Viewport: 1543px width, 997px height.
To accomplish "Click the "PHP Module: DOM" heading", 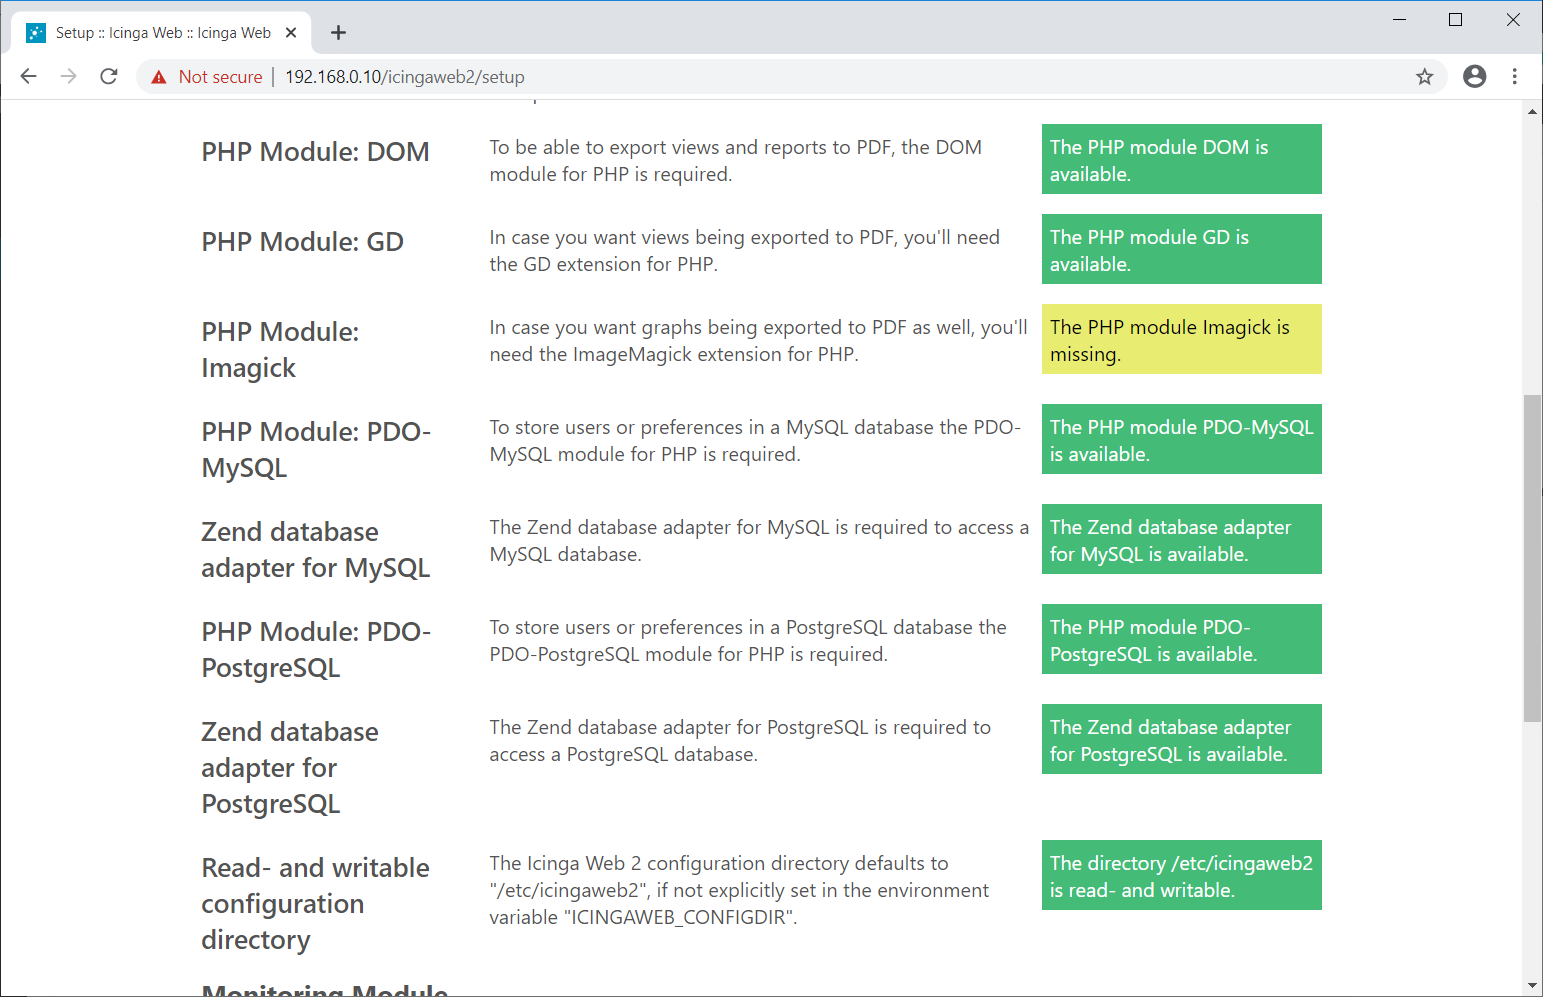I will coord(315,152).
